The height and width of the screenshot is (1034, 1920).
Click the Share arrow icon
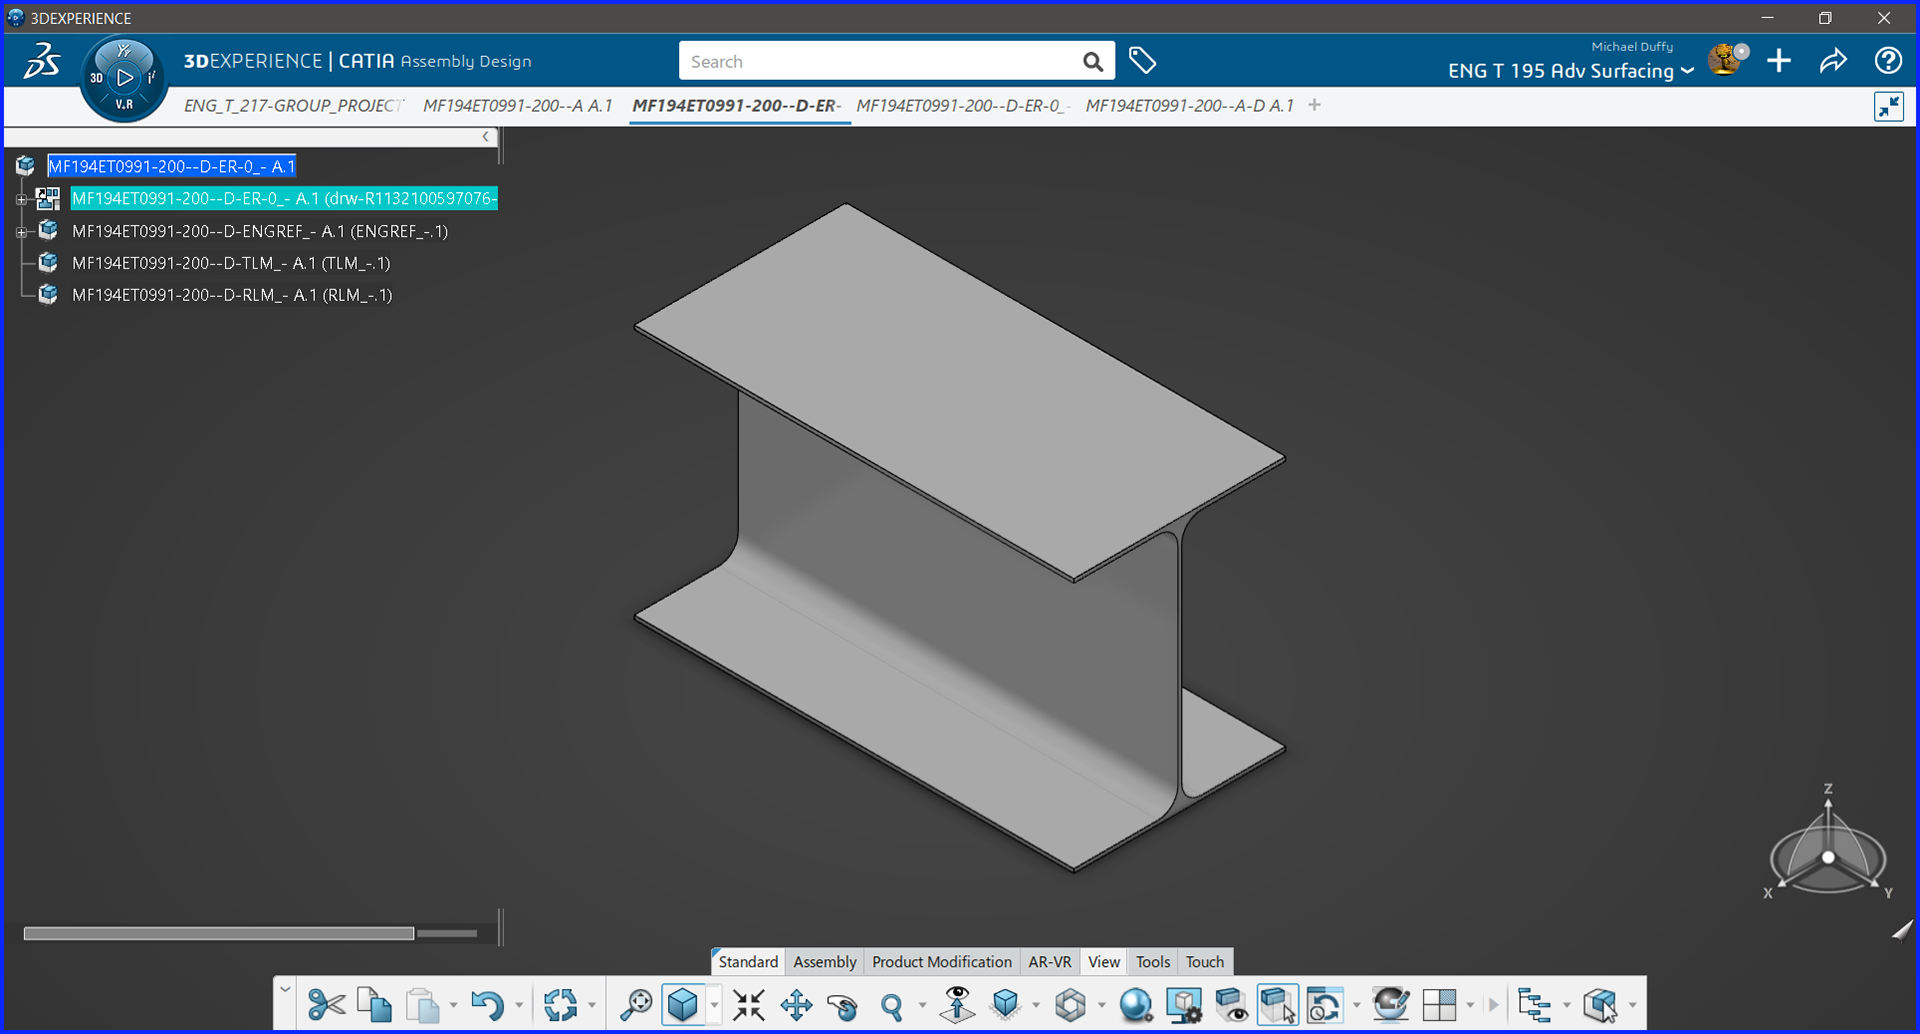(1833, 61)
